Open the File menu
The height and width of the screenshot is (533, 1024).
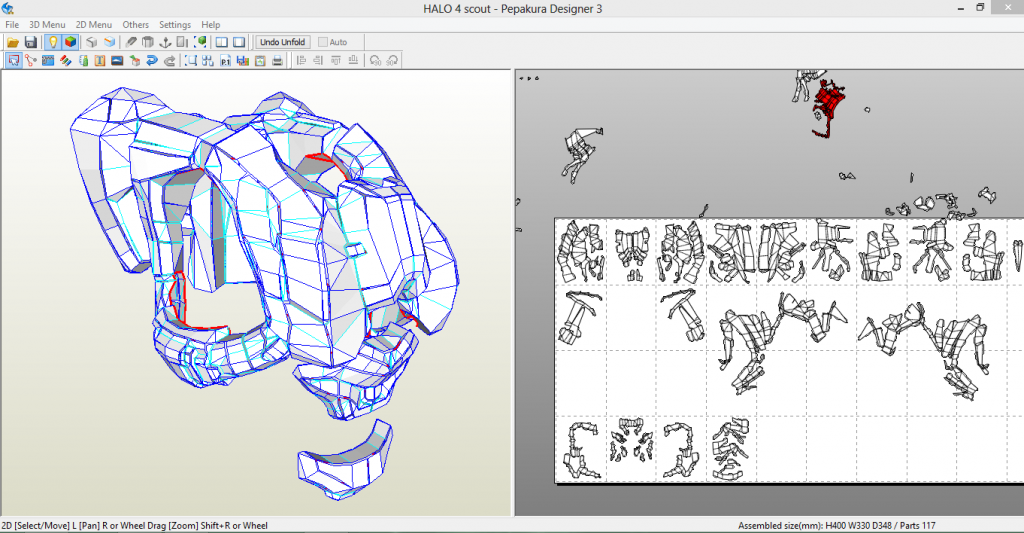12,24
